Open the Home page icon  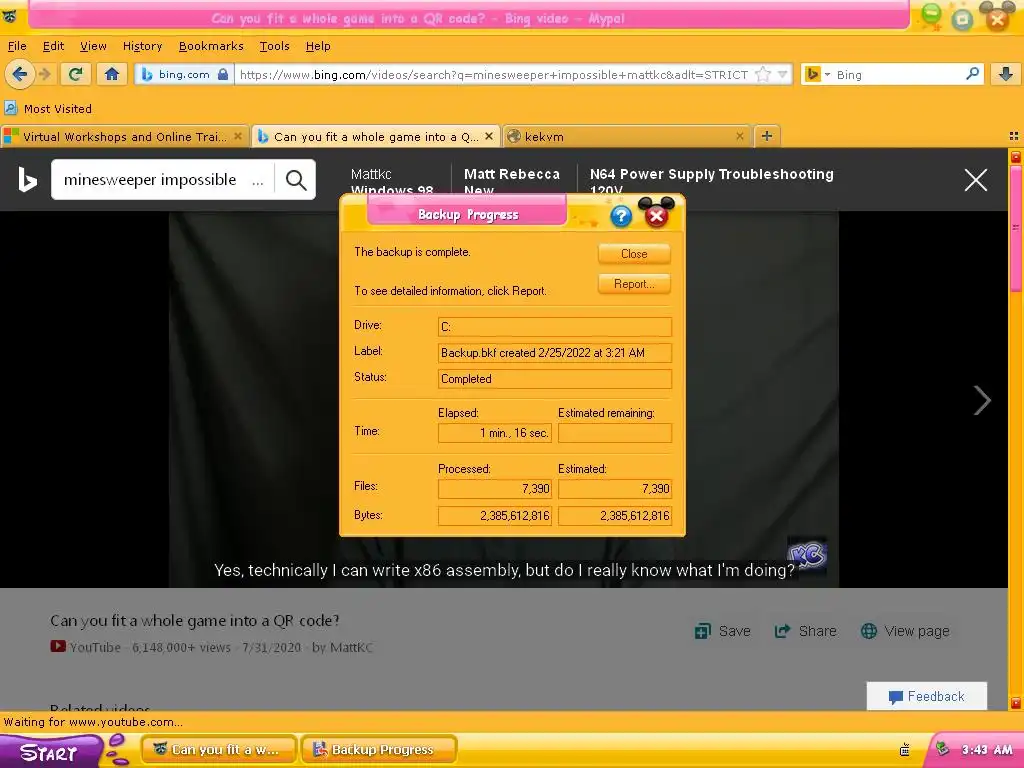[112, 74]
